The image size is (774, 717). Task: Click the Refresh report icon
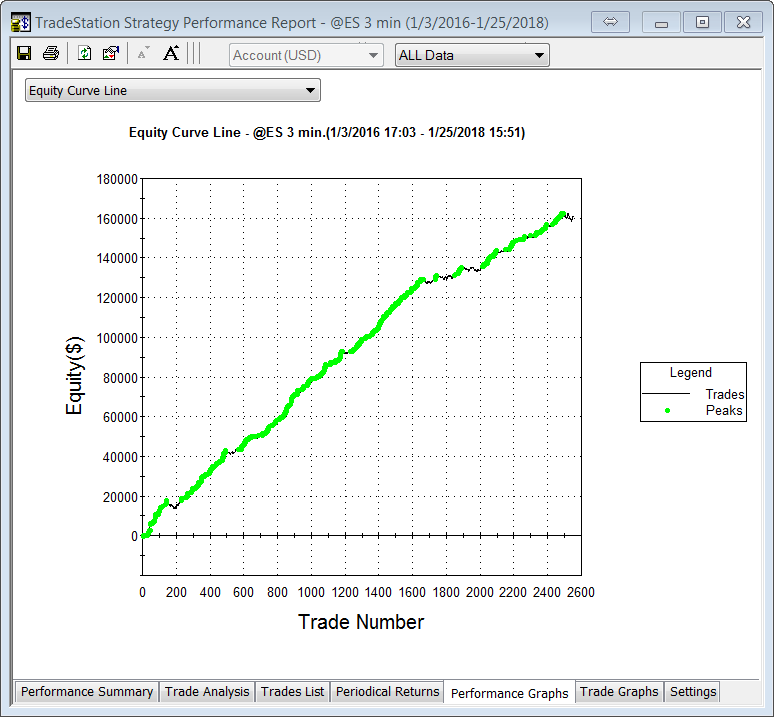coord(85,54)
